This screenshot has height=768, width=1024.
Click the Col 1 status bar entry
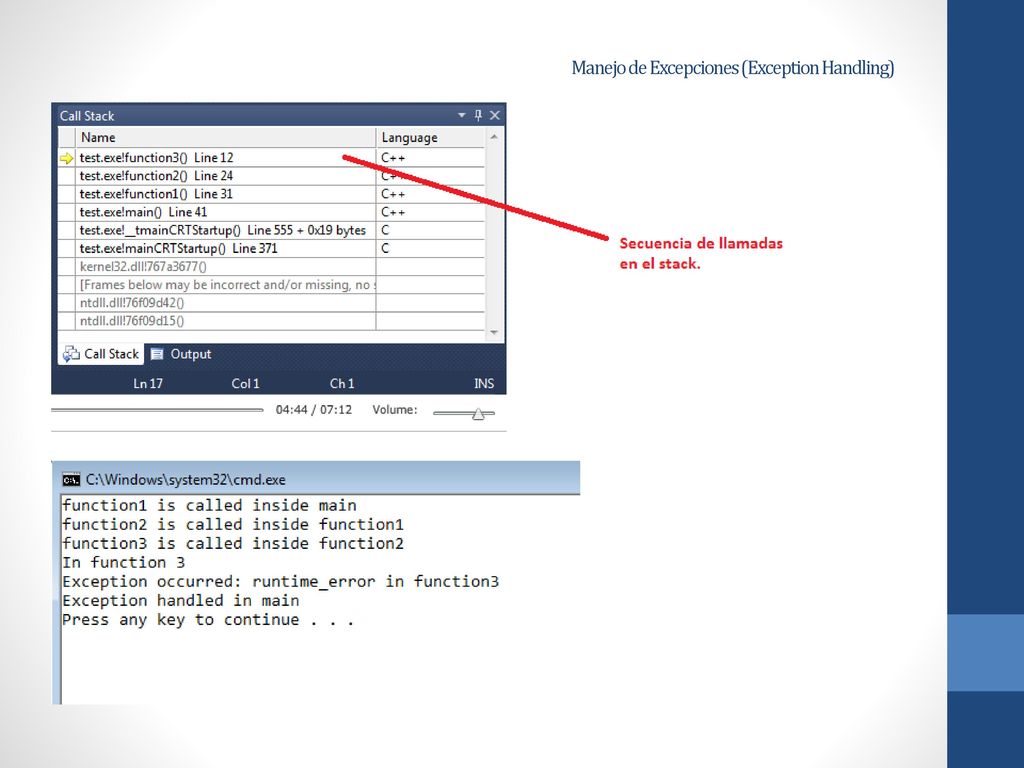click(246, 383)
